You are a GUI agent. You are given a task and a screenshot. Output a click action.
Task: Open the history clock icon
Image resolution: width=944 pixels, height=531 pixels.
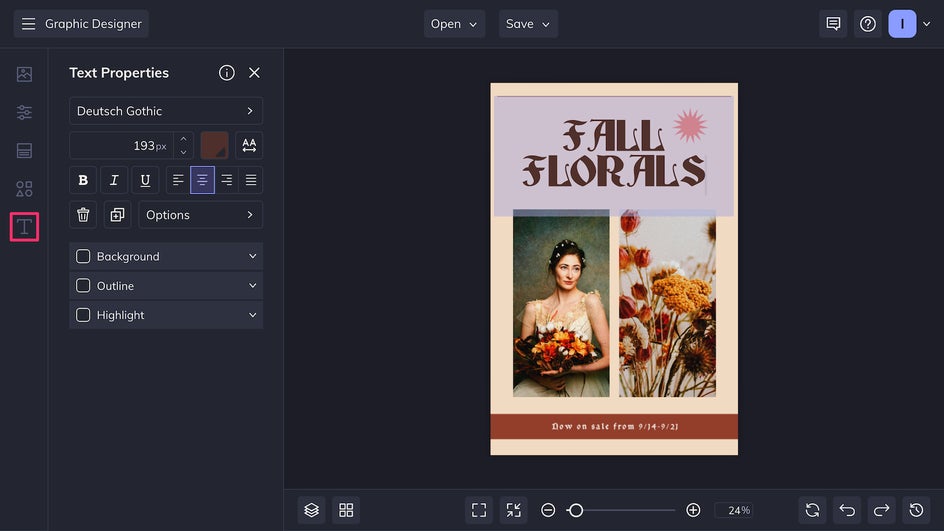pos(916,510)
